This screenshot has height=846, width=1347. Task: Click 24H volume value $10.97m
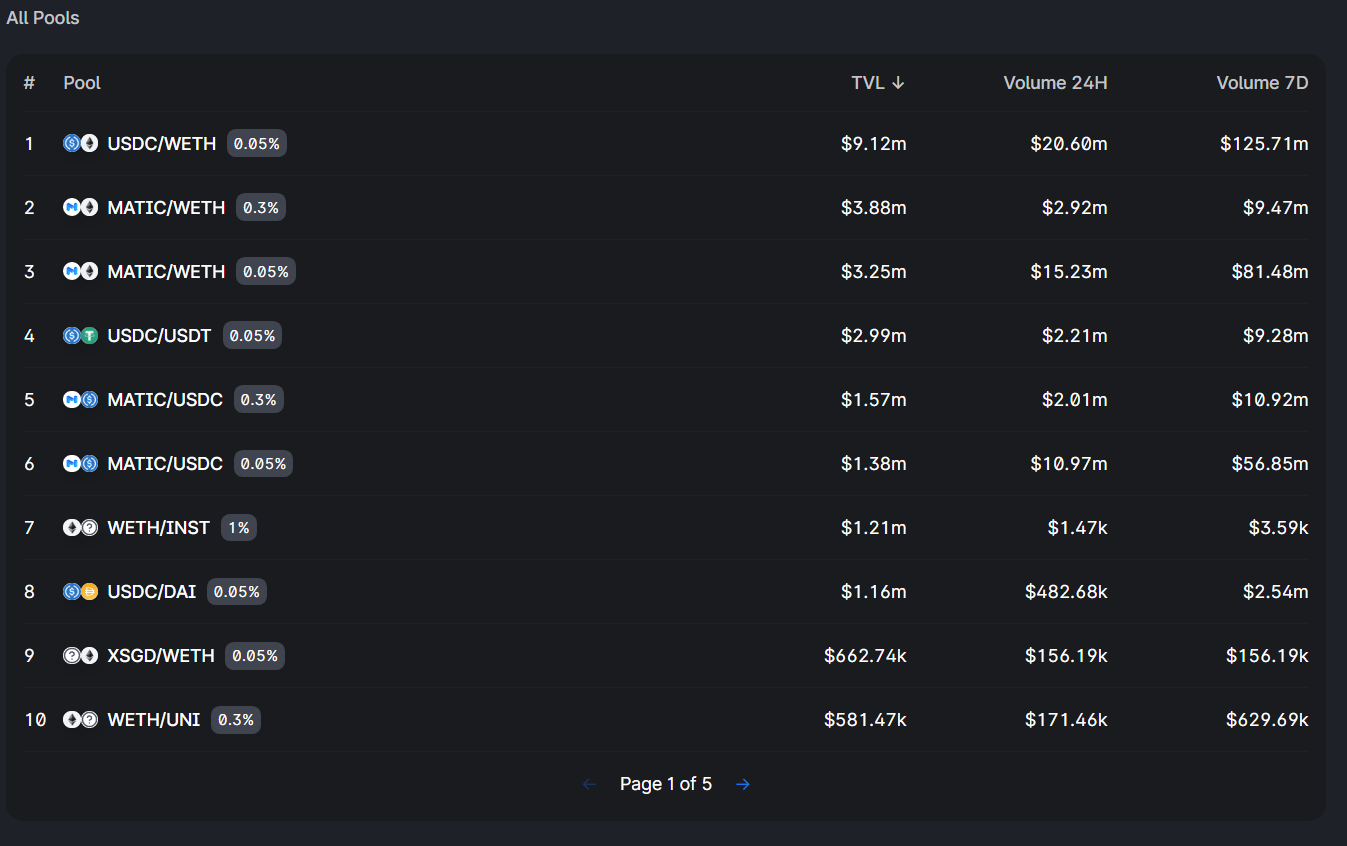tap(1069, 463)
